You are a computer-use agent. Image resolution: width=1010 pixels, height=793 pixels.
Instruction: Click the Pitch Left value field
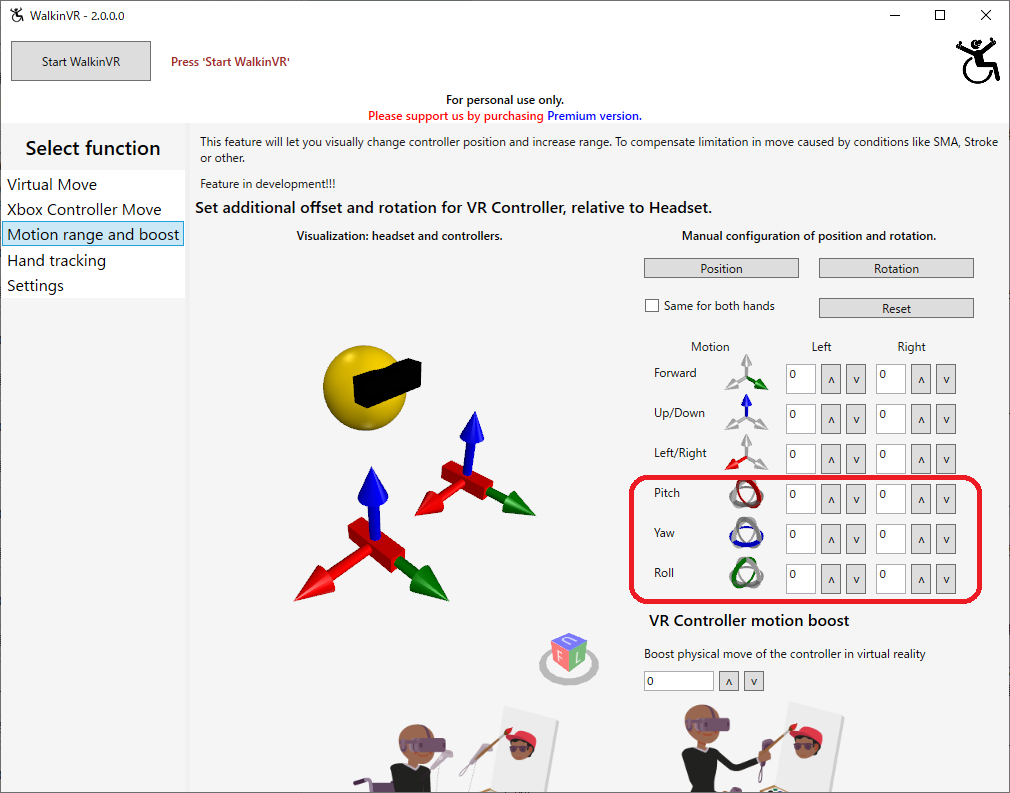click(801, 499)
